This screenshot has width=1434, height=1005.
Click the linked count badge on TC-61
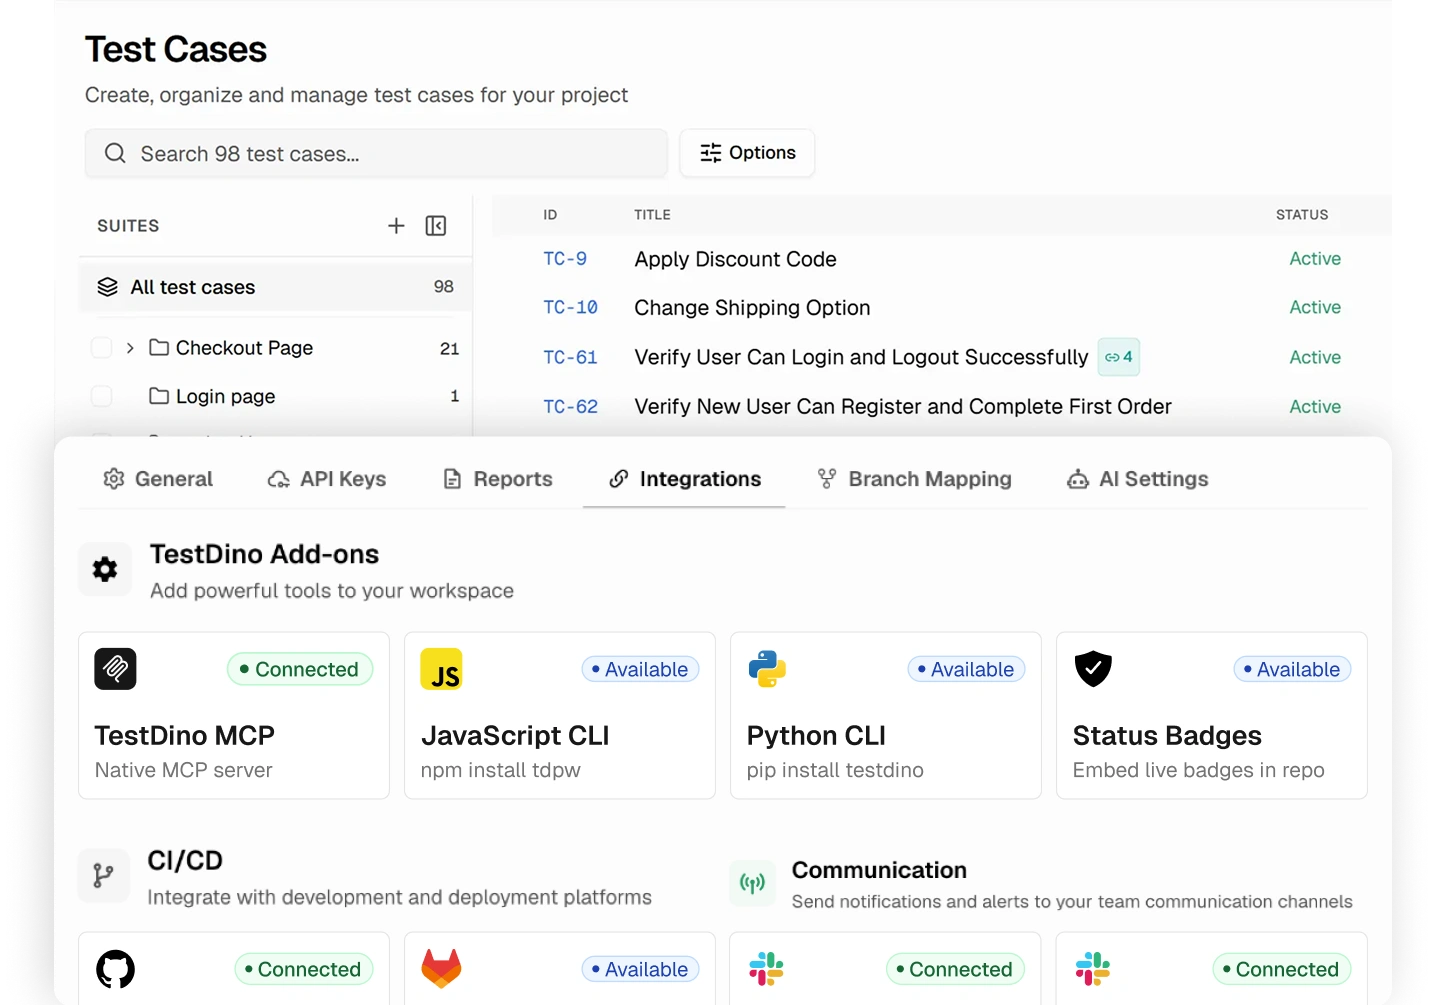(1119, 357)
